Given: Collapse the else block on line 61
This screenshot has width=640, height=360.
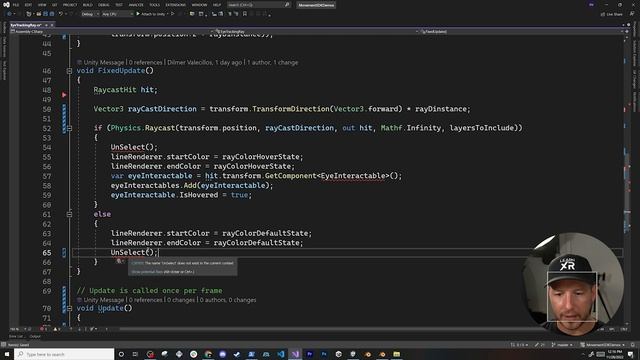Looking at the screenshot, I should pos(69,214).
